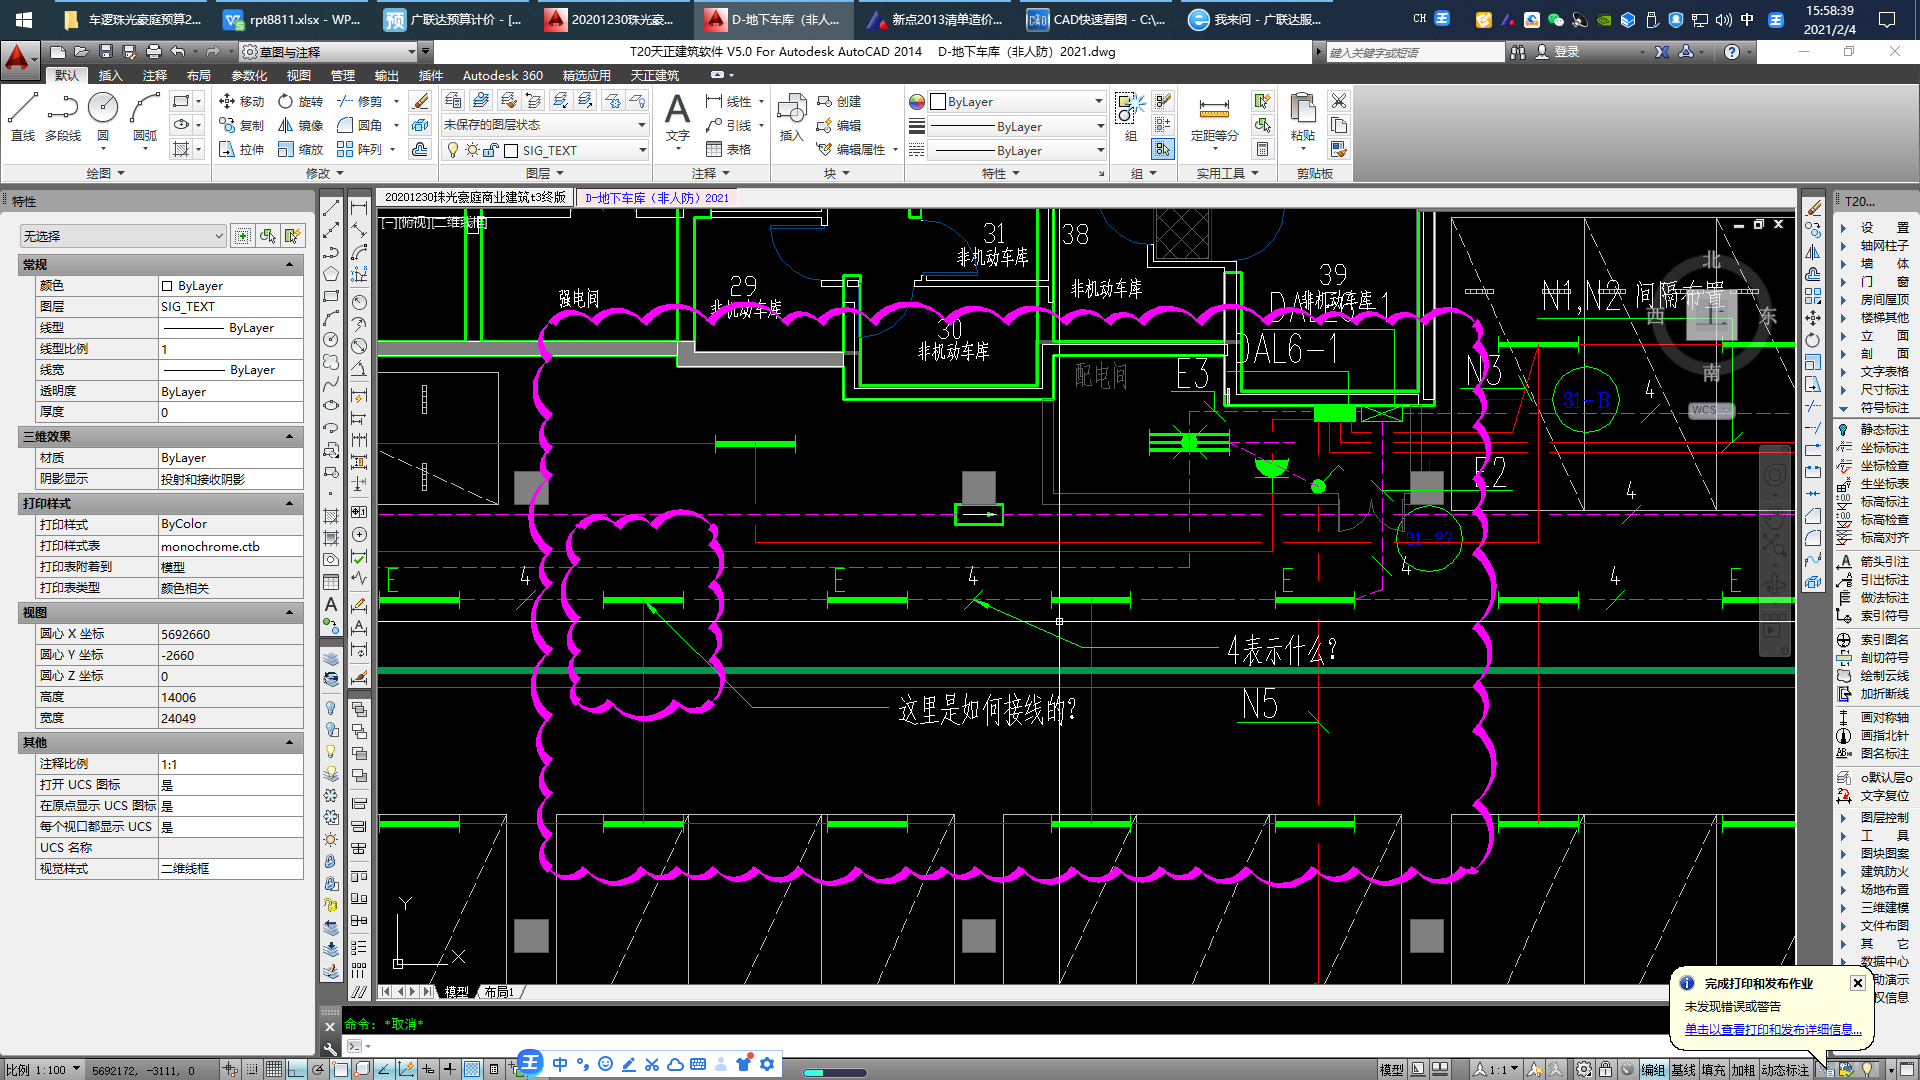Open the SIG_TEXT current layer dropdown
The height and width of the screenshot is (1080, 1920).
(x=544, y=150)
